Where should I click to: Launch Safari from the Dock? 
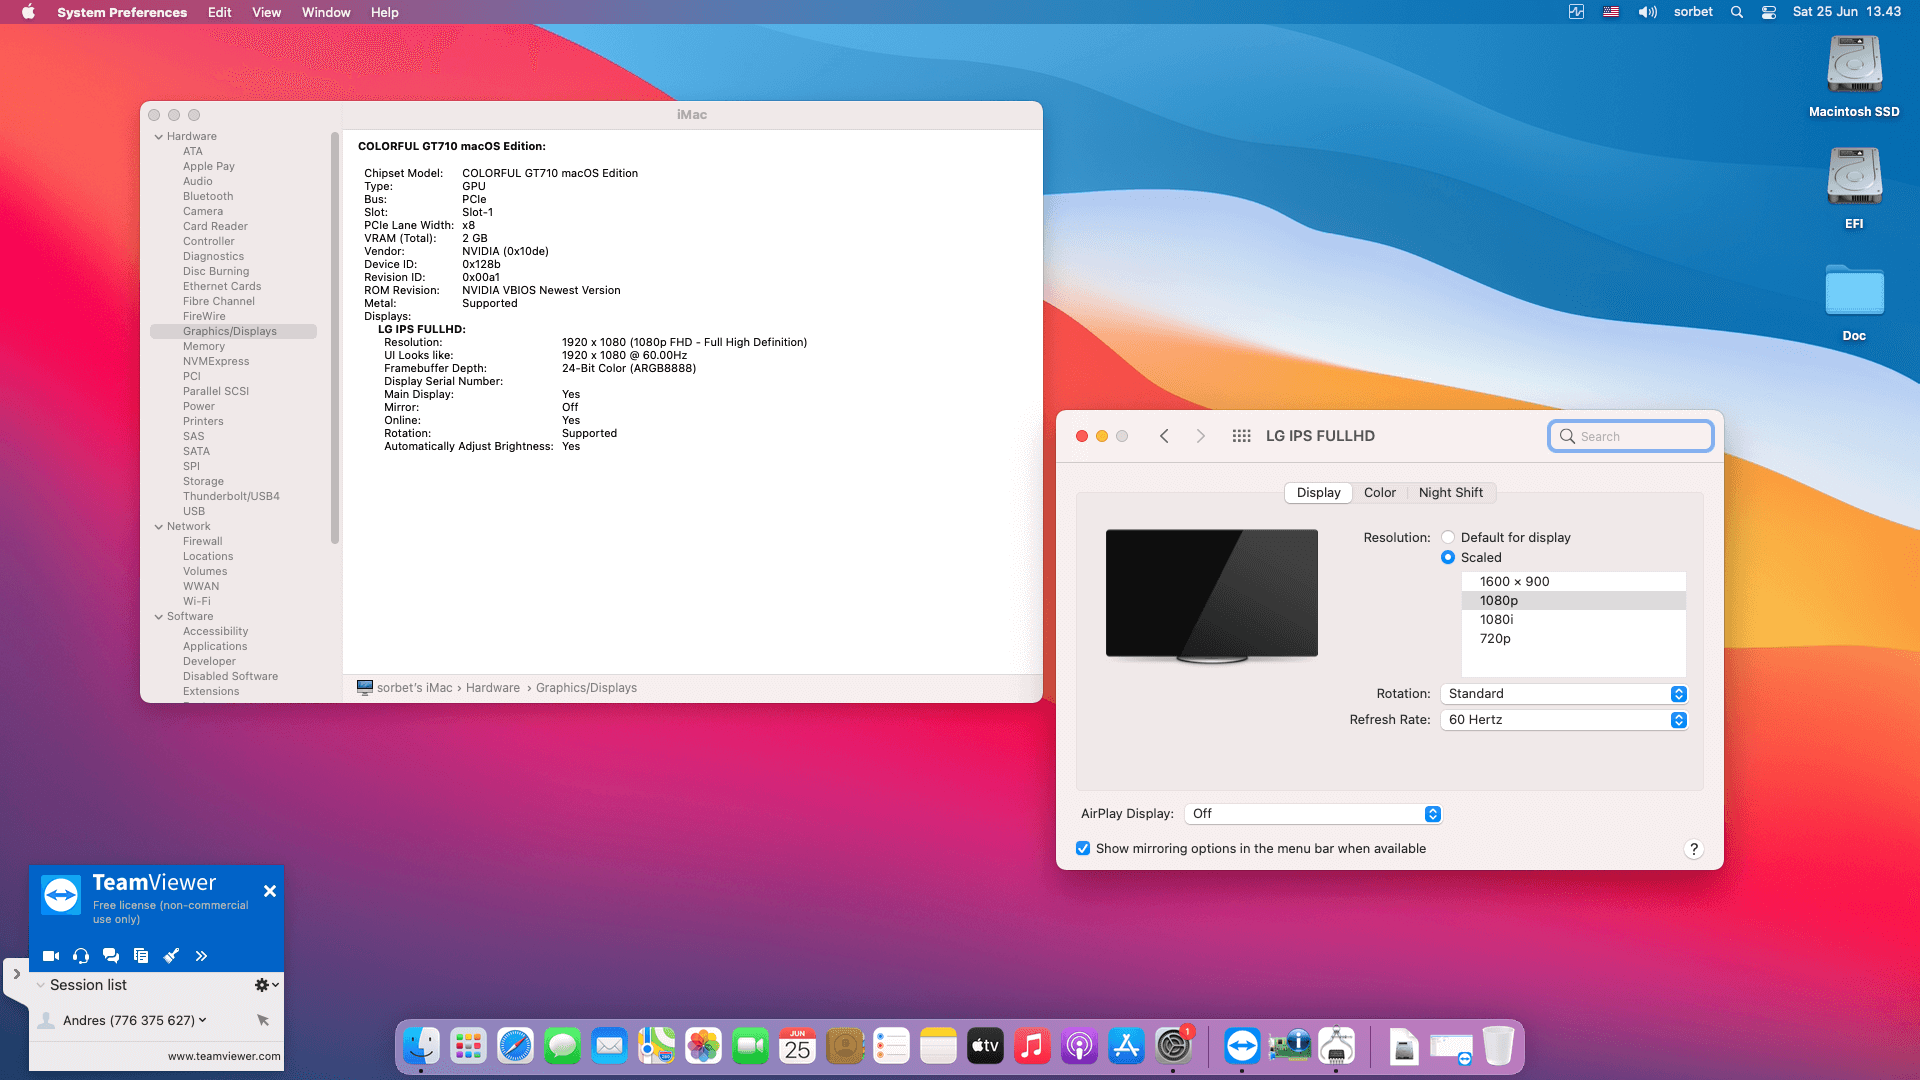tap(515, 1047)
